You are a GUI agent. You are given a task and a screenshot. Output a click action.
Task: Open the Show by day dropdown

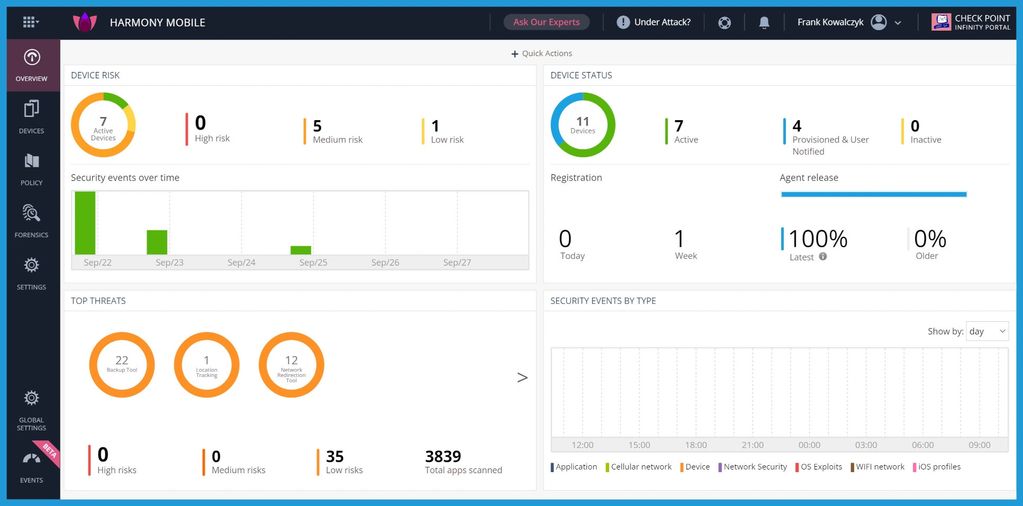[x=987, y=331]
